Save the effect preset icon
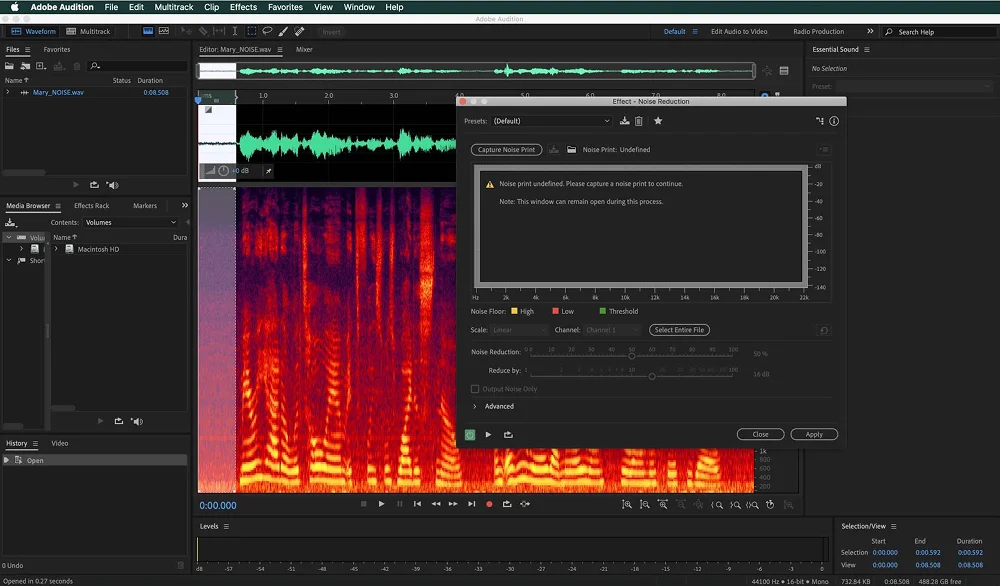This screenshot has height=586, width=1000. pos(625,121)
